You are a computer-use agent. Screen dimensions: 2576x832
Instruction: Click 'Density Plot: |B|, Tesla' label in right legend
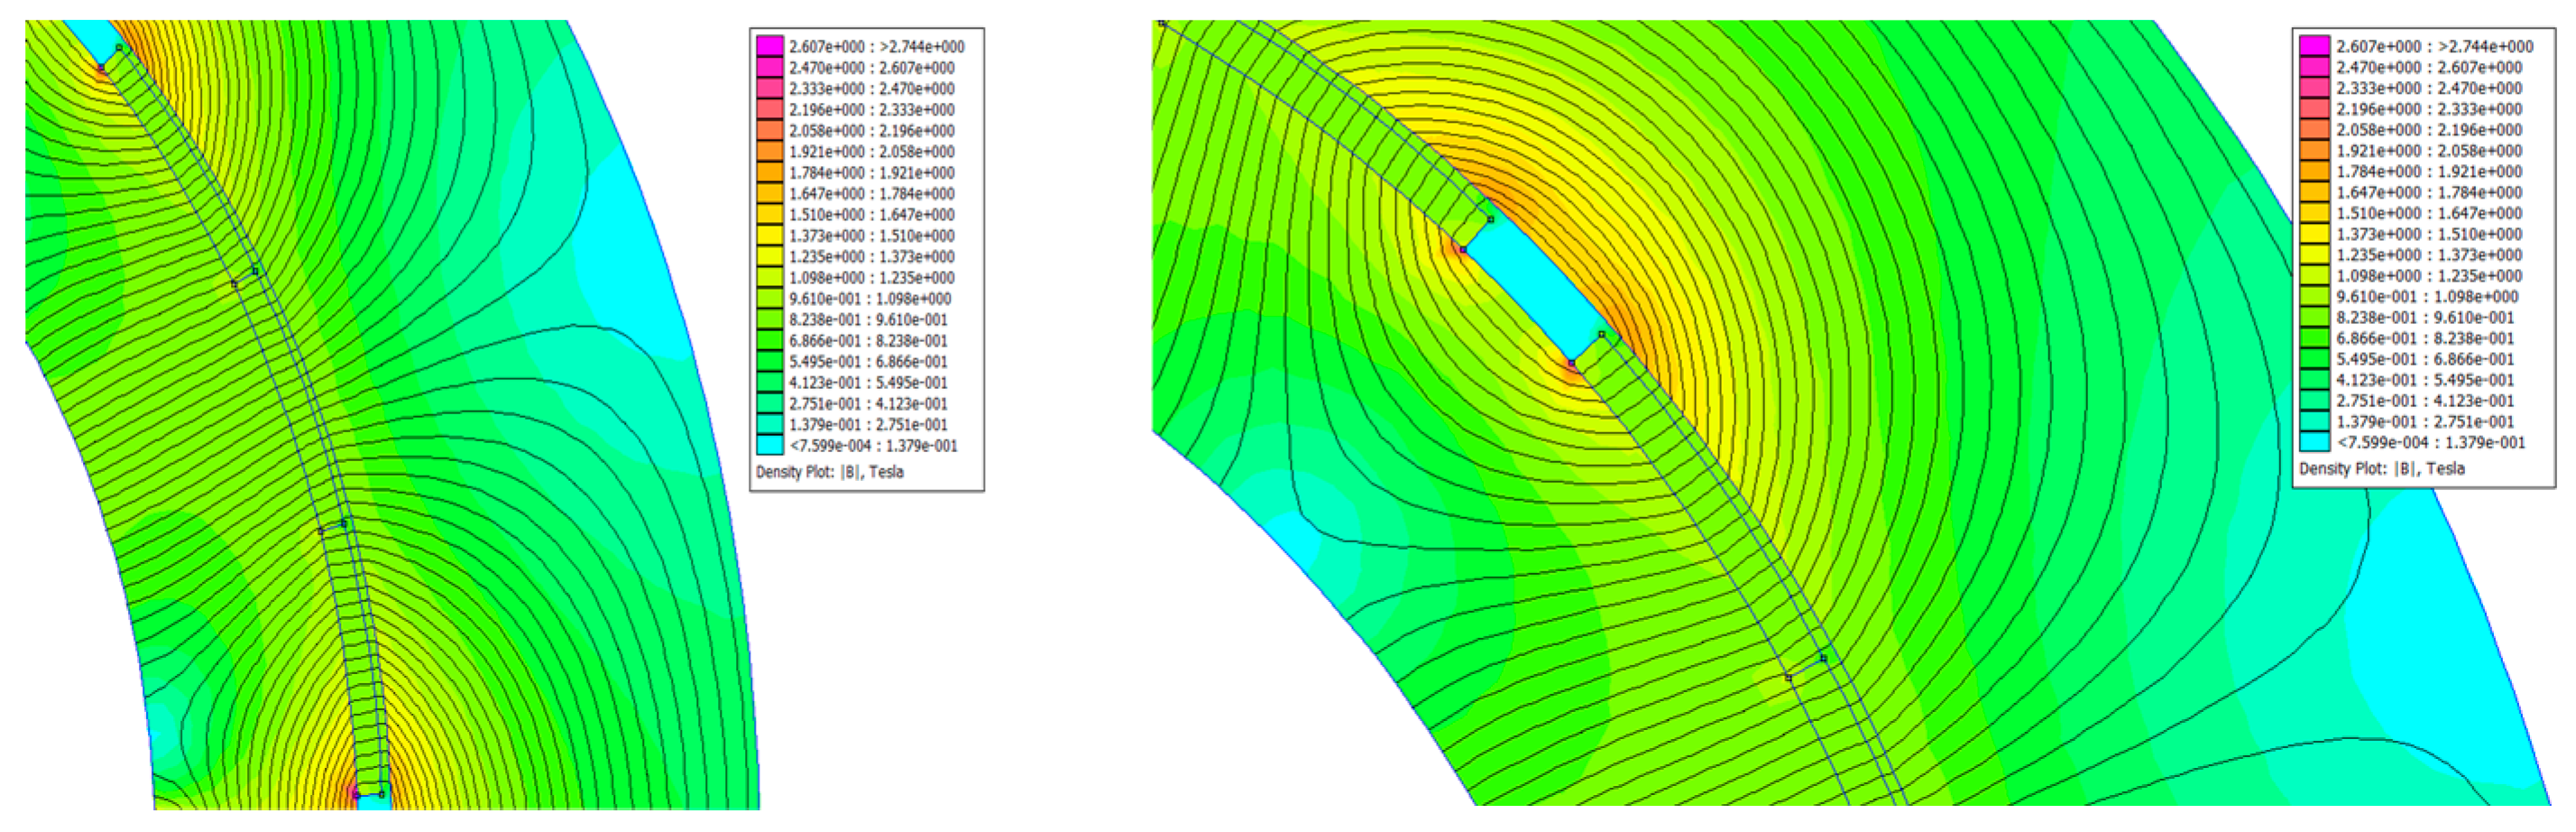coord(2382,468)
